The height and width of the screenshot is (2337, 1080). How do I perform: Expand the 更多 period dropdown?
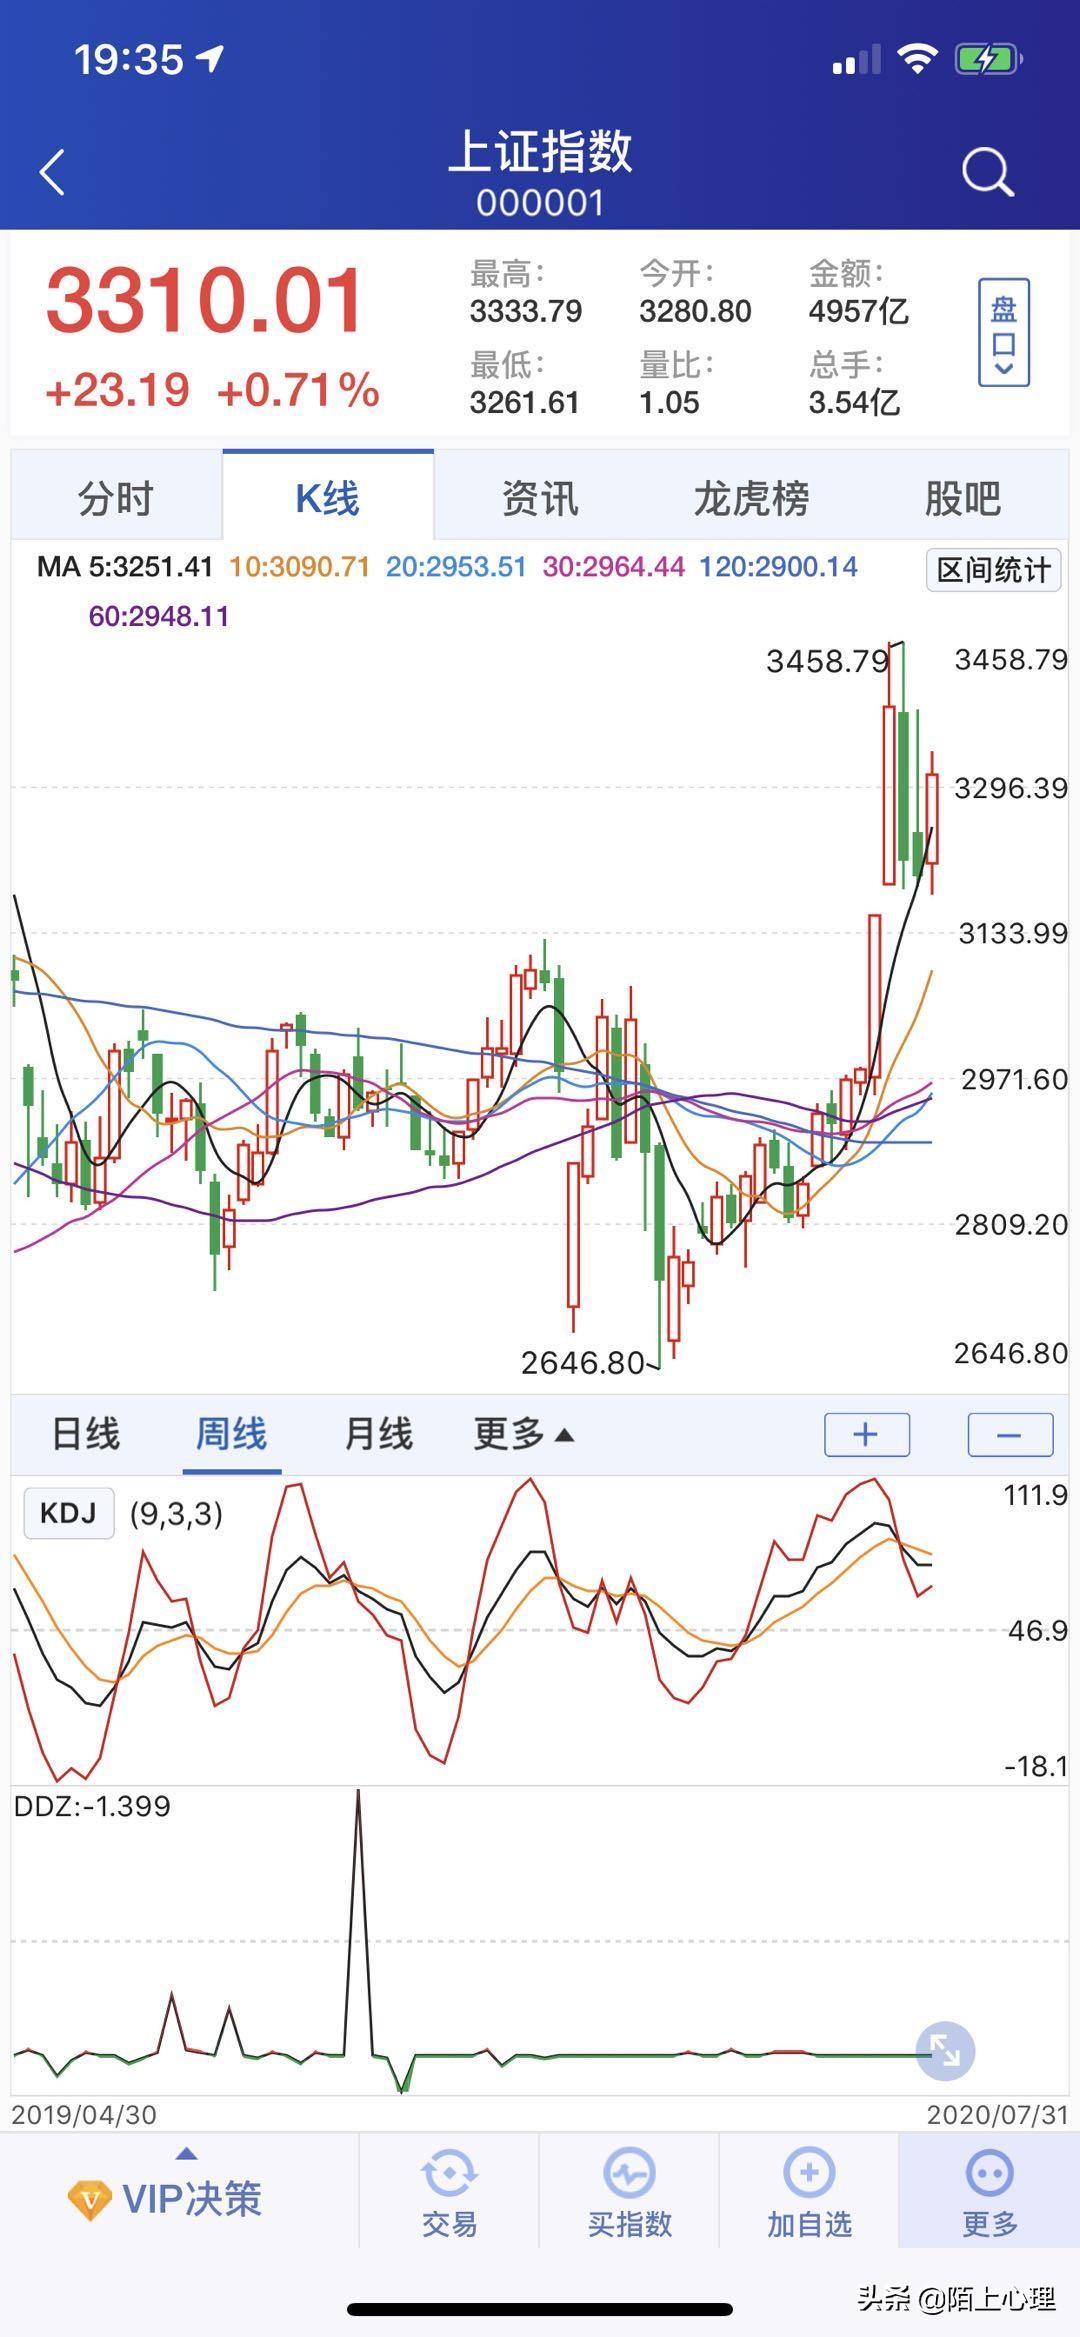pos(523,1434)
